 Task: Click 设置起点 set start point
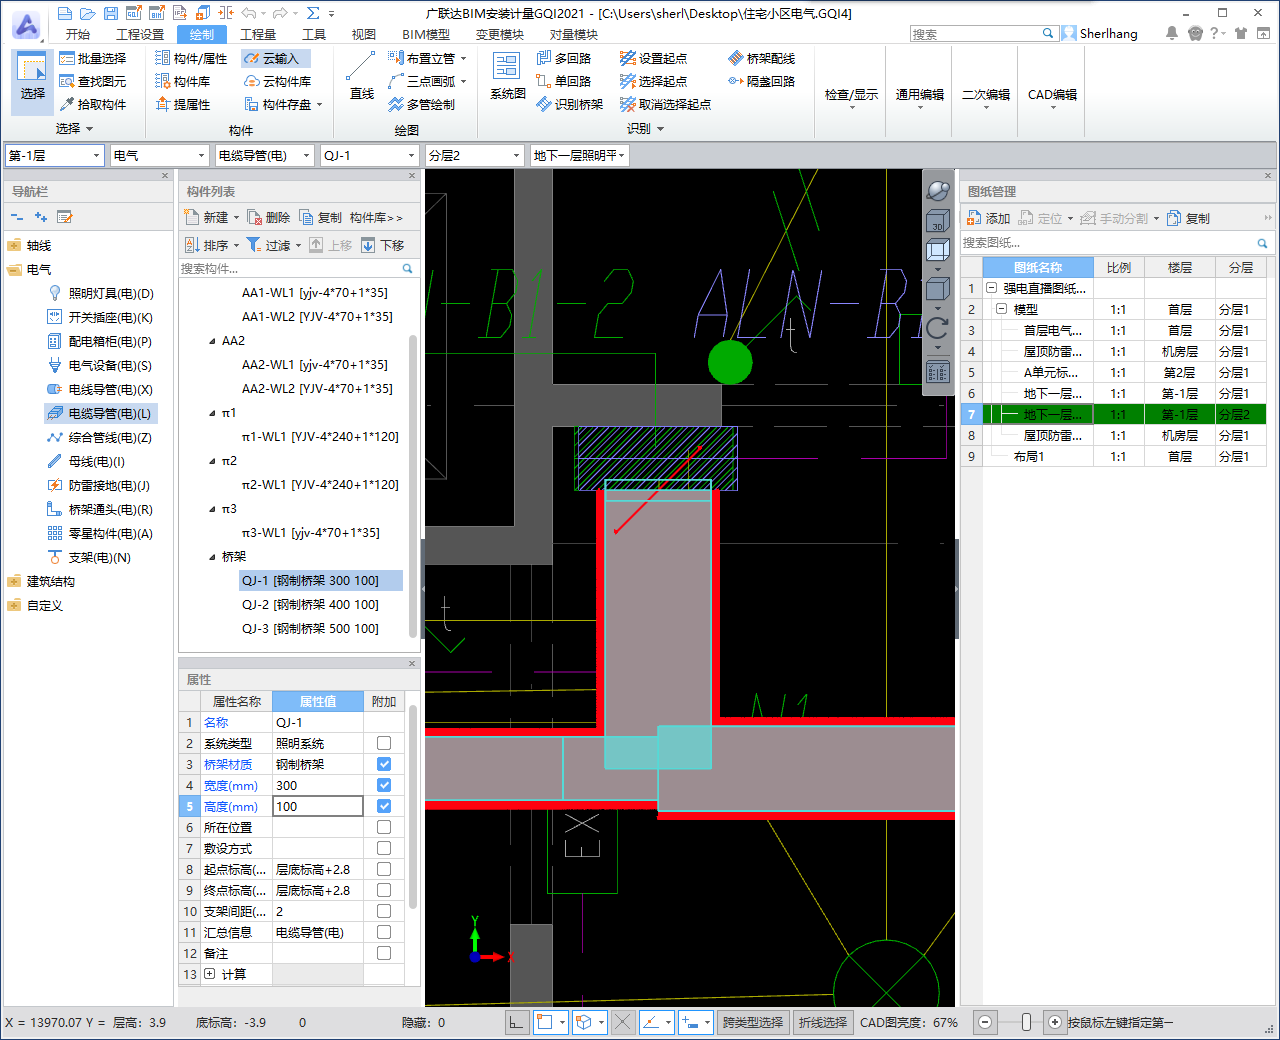(x=653, y=58)
